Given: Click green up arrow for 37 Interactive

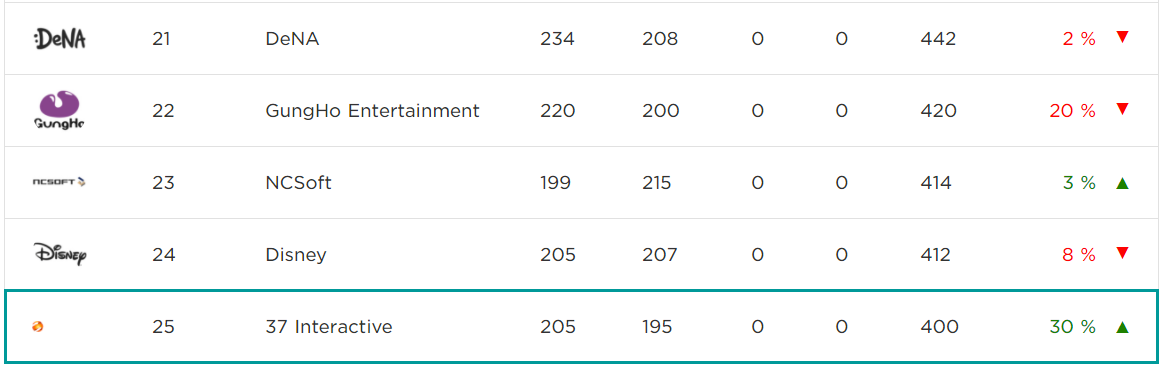Looking at the screenshot, I should pyautogui.click(x=1122, y=326).
